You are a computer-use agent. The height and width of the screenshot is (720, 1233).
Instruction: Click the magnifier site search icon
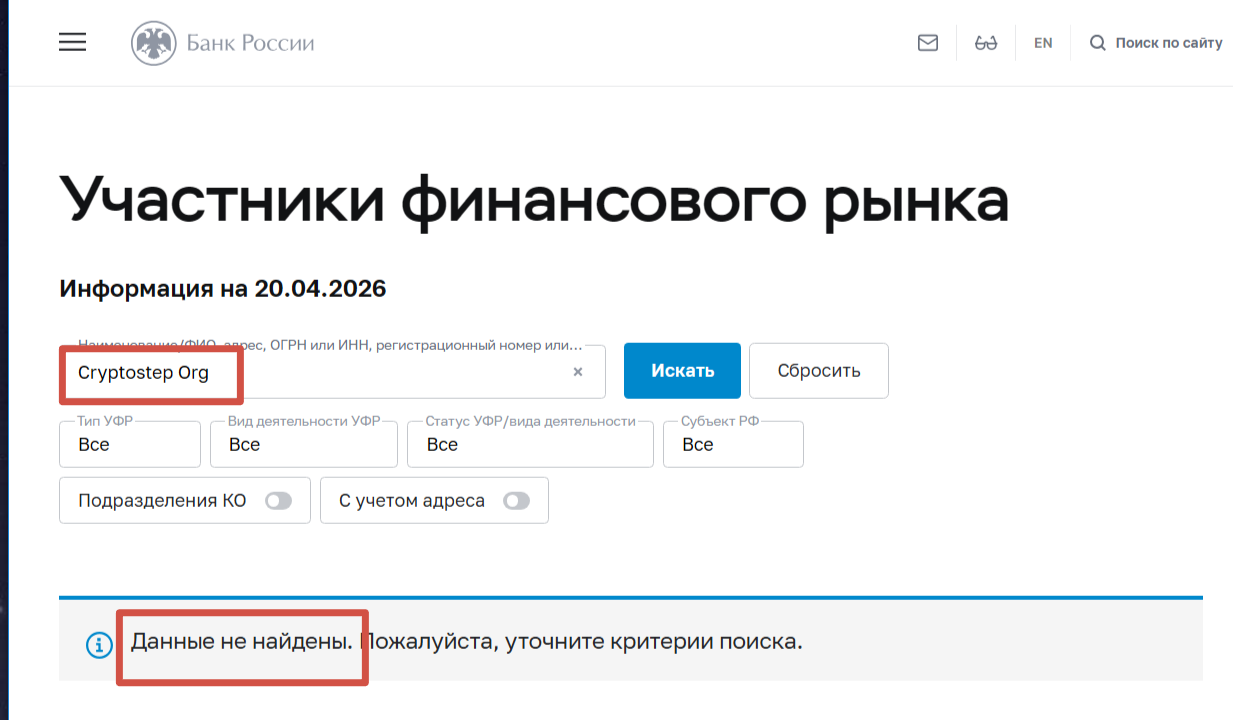1097,43
